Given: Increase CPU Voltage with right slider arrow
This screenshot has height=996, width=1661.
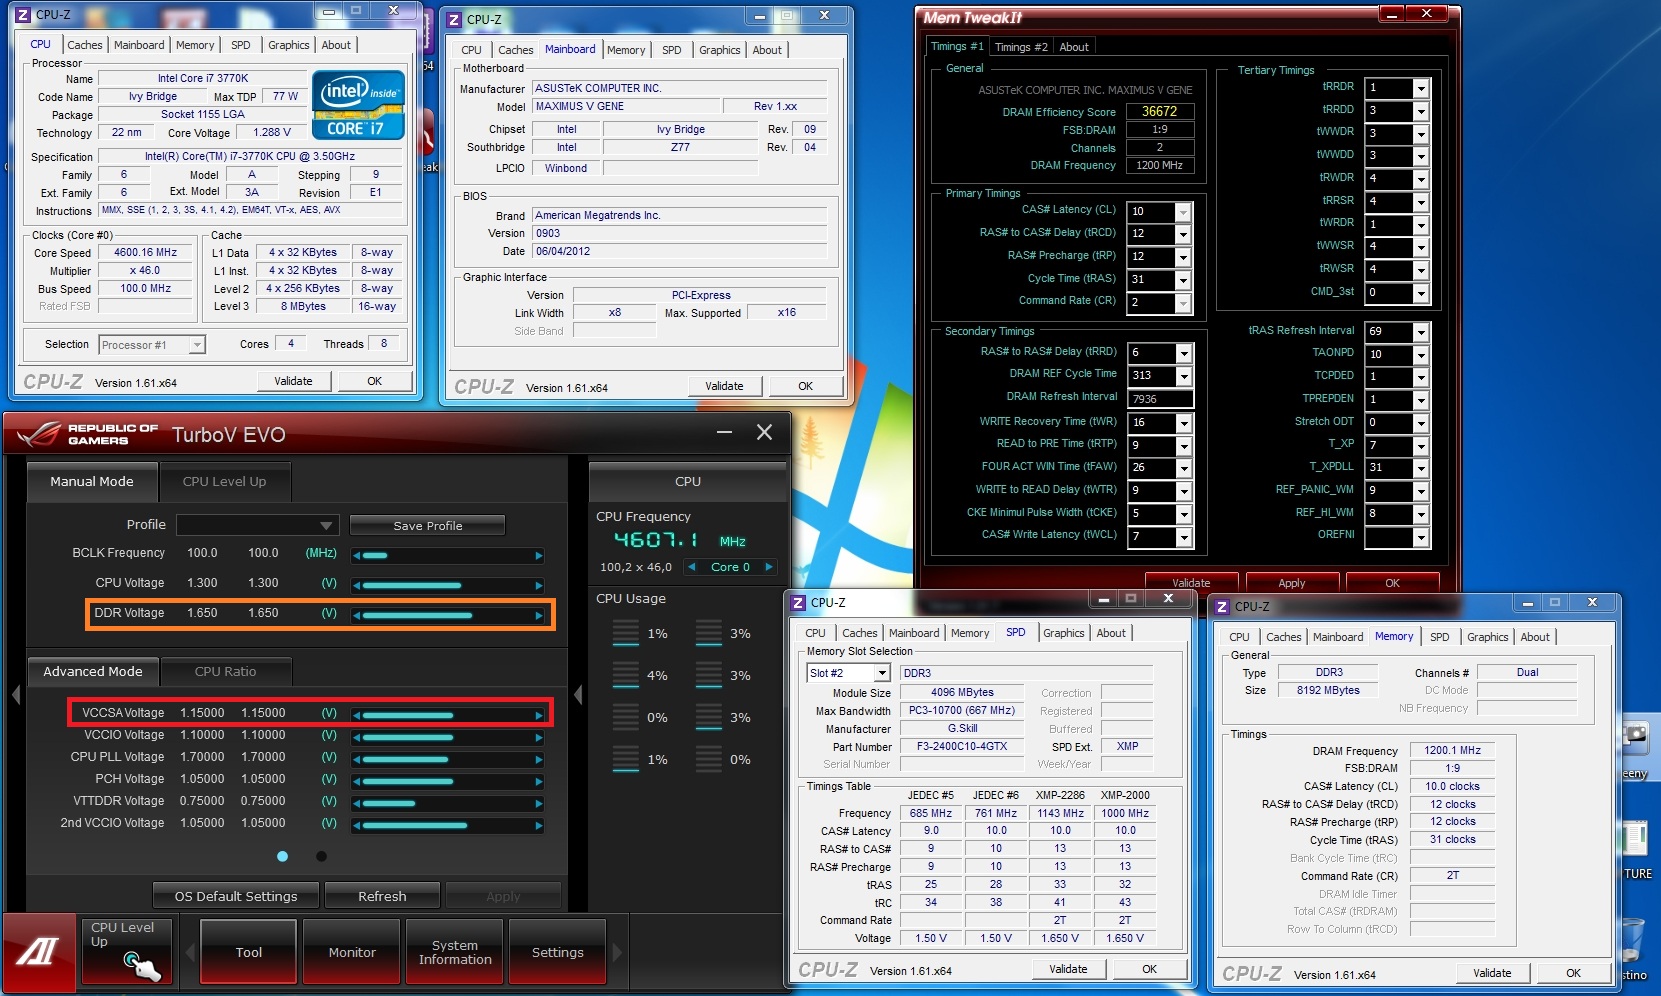Looking at the screenshot, I should coord(539,585).
